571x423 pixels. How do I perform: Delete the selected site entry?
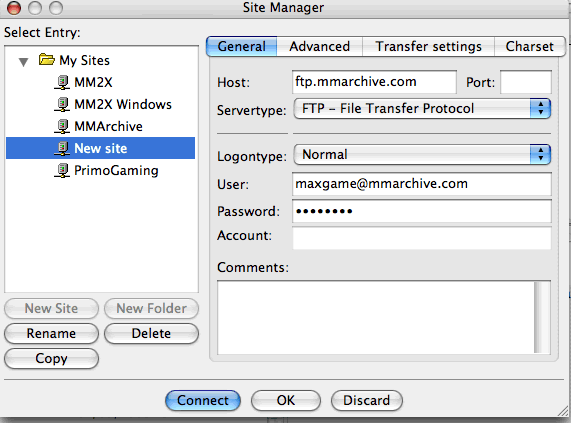coord(151,333)
